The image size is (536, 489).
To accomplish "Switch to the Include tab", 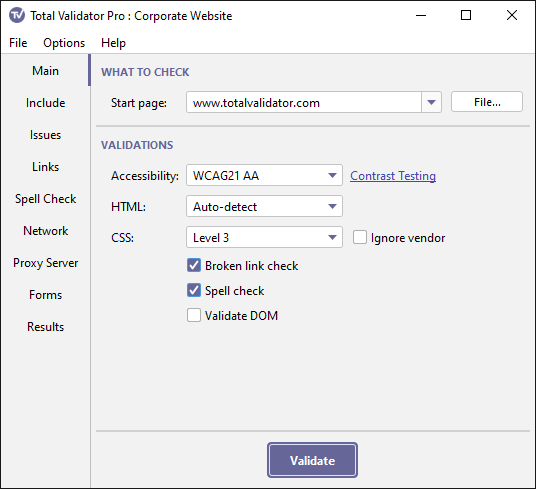I will [x=45, y=103].
